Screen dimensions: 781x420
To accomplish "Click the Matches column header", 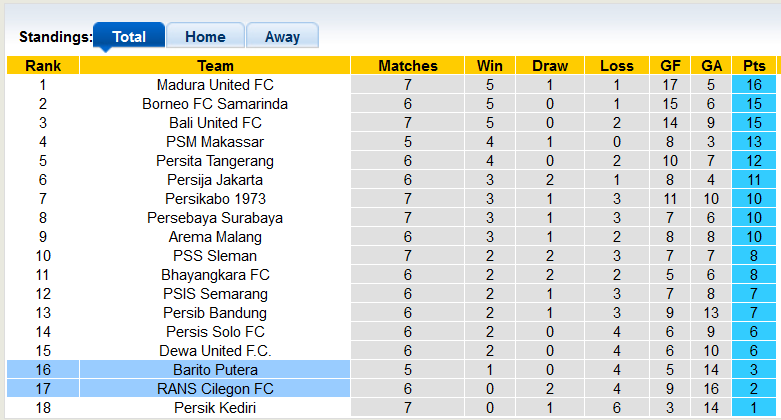I will [x=408, y=66].
